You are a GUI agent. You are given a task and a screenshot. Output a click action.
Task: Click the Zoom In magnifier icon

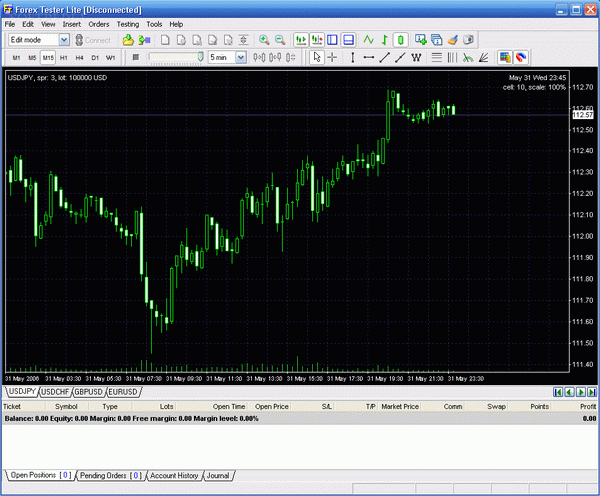(x=264, y=40)
